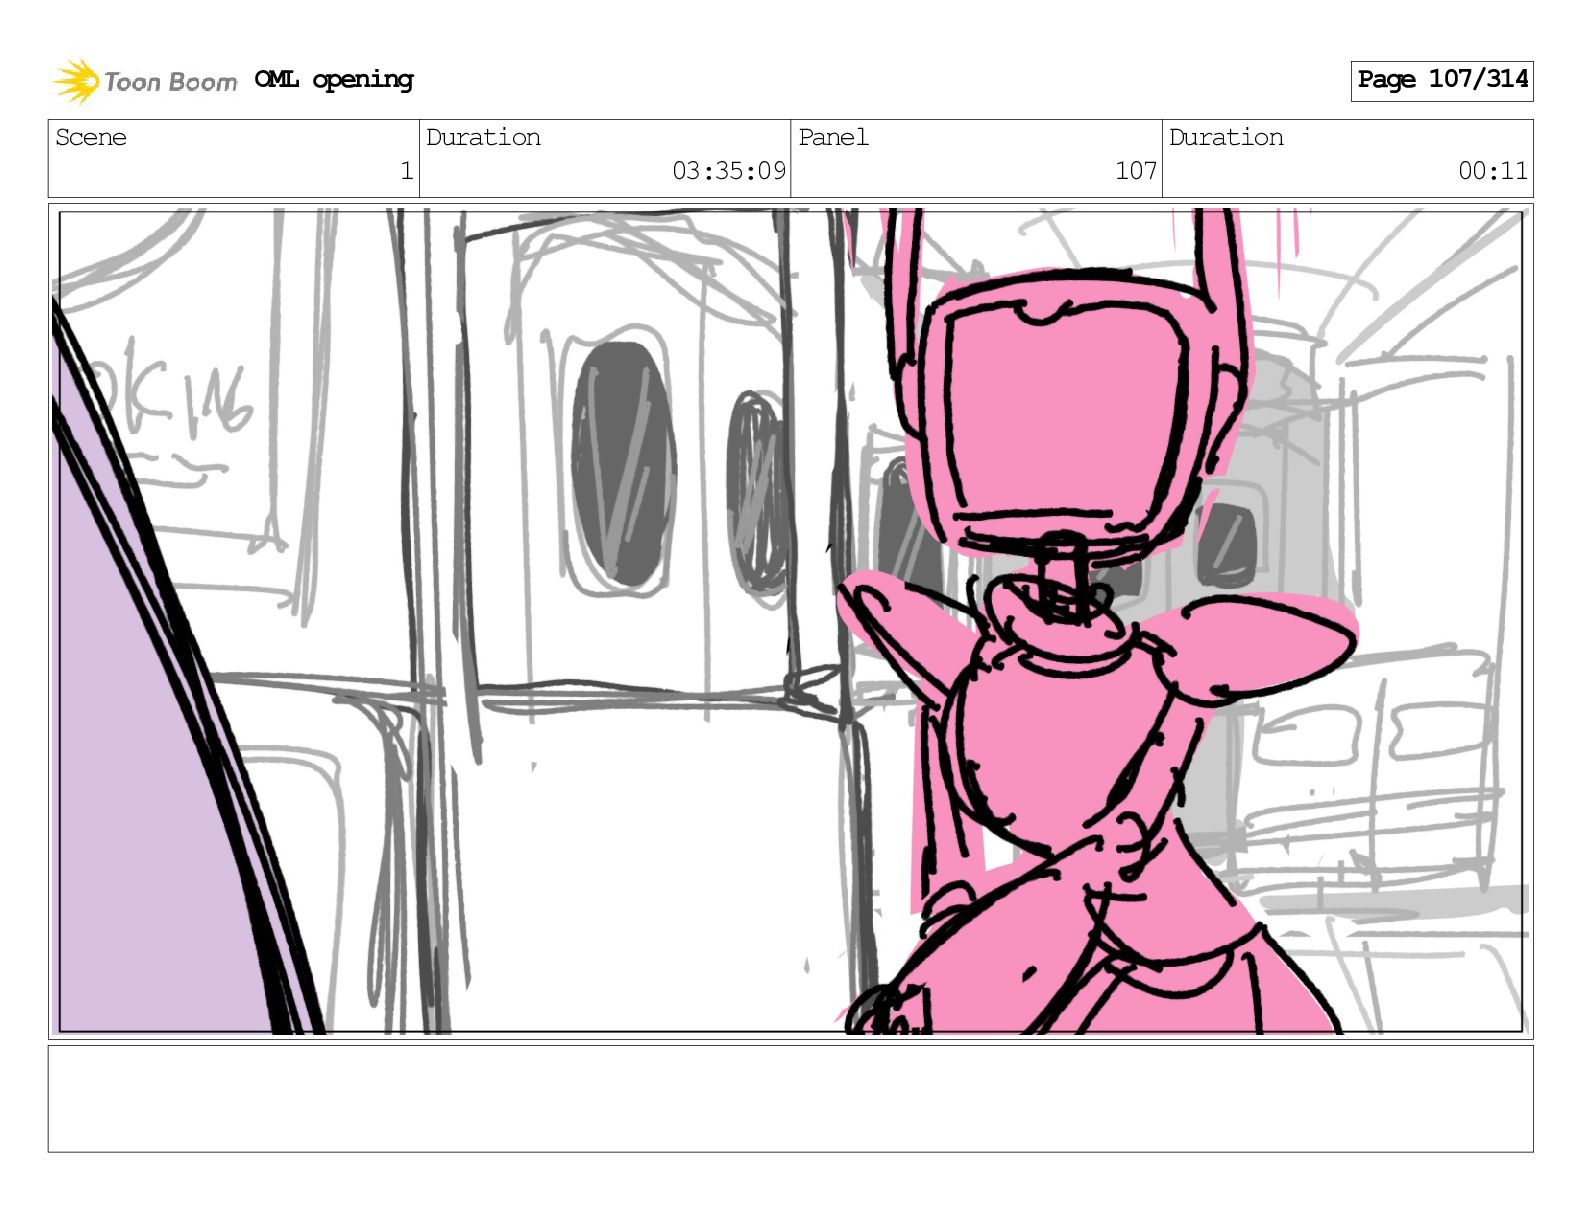Image resolution: width=1584 pixels, height=1224 pixels.
Task: Select the scene number value '1'
Action: pyautogui.click(x=407, y=171)
